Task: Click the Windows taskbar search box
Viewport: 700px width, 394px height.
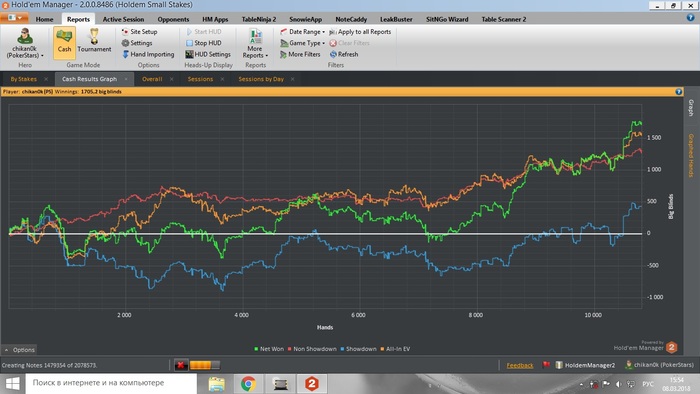Action: coord(111,383)
